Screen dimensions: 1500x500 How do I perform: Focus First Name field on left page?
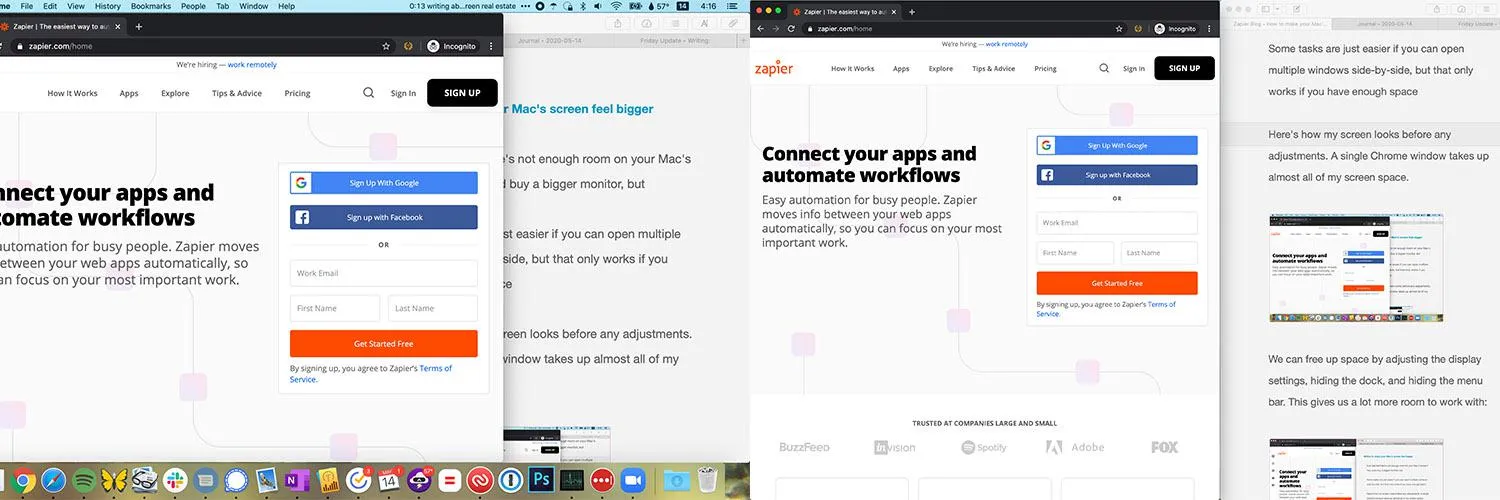pyautogui.click(x=335, y=308)
